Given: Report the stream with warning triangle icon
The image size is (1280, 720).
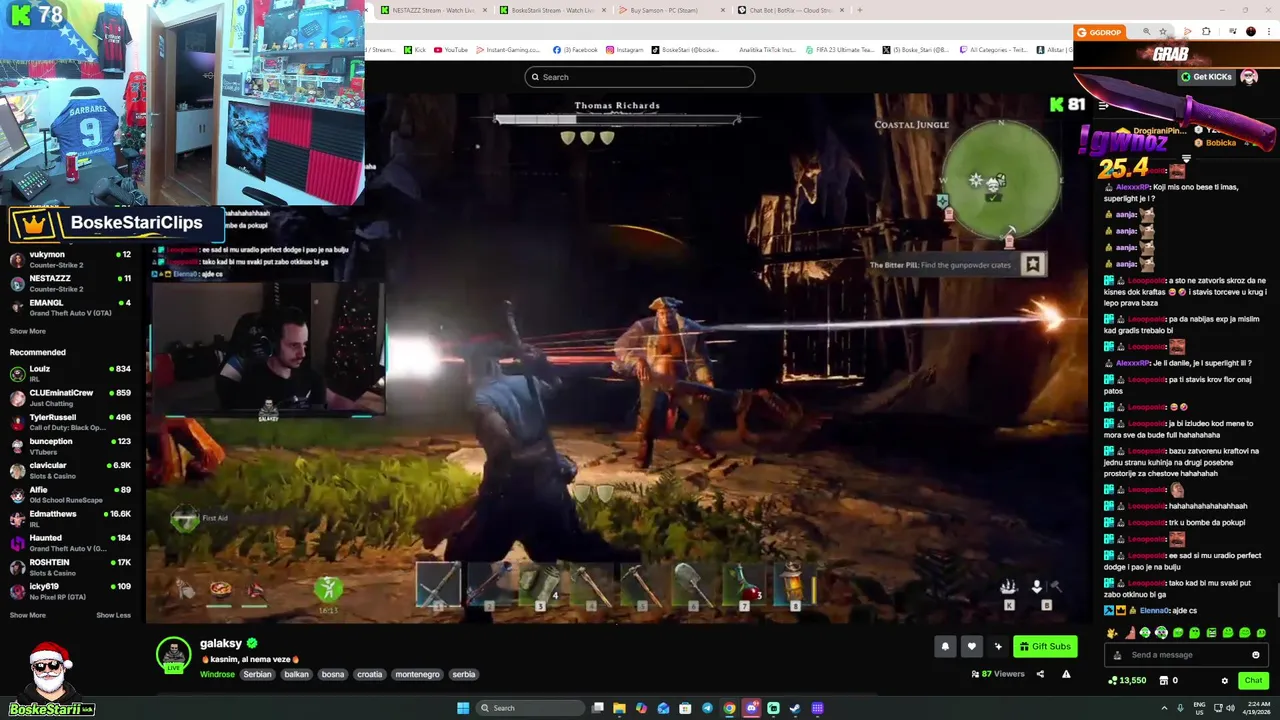Looking at the screenshot, I should pyautogui.click(x=1066, y=674).
